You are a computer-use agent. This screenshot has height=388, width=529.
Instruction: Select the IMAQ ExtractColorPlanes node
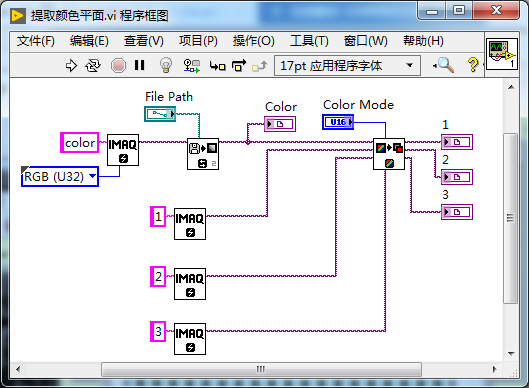389,154
